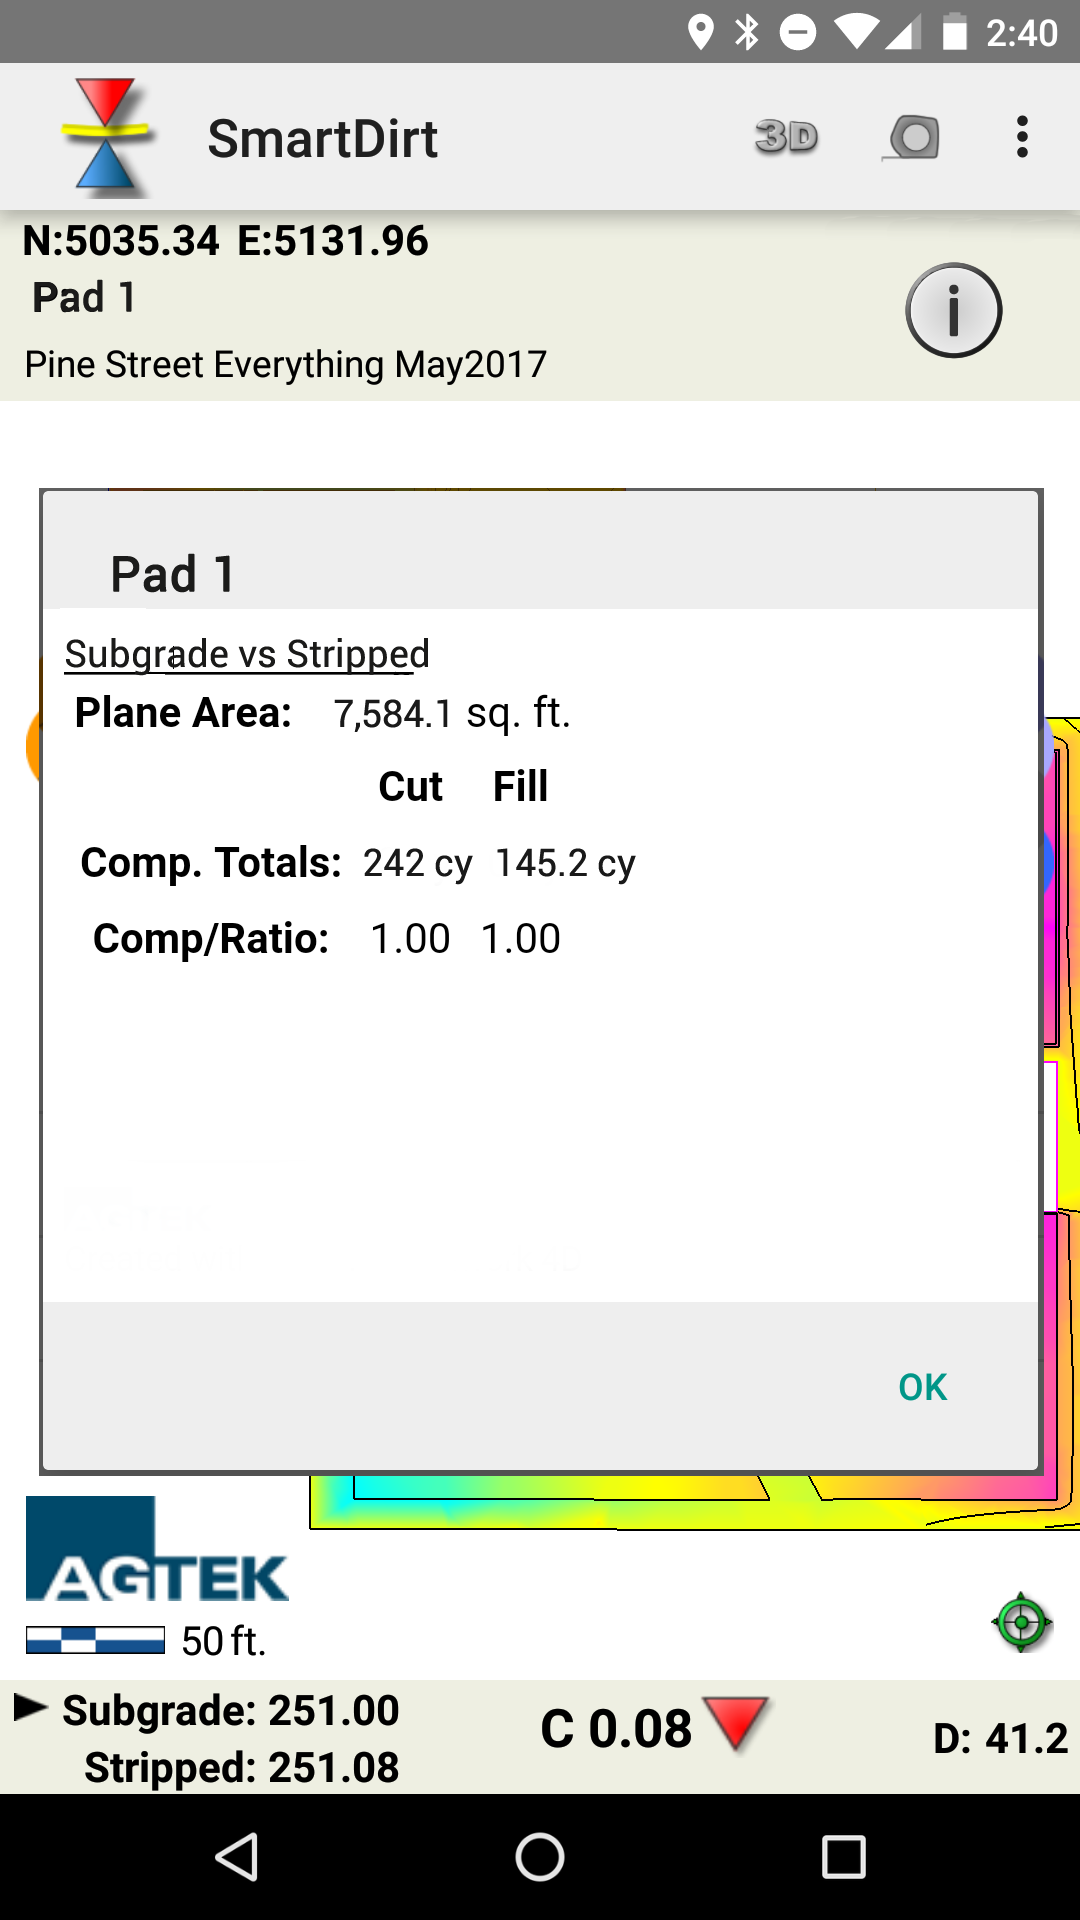Tap the tape measure tool icon
Screen dimensions: 1080x1920
click(x=911, y=137)
